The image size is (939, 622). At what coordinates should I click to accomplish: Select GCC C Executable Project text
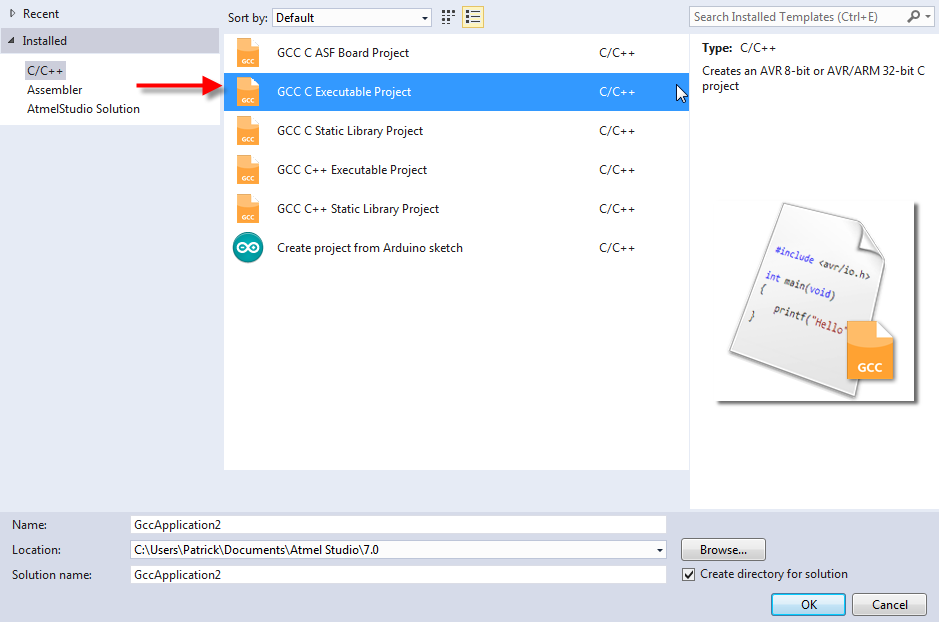344,92
